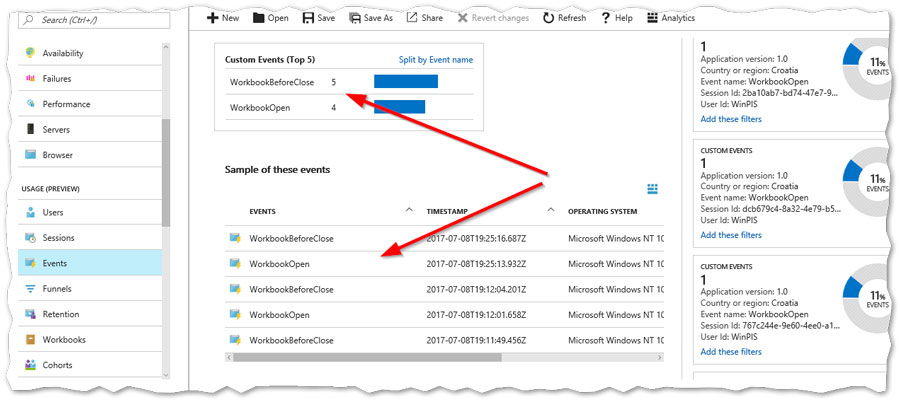This screenshot has width=900, height=401.
Task: Select the Performance icon in sidebar
Action: pyautogui.click(x=30, y=104)
